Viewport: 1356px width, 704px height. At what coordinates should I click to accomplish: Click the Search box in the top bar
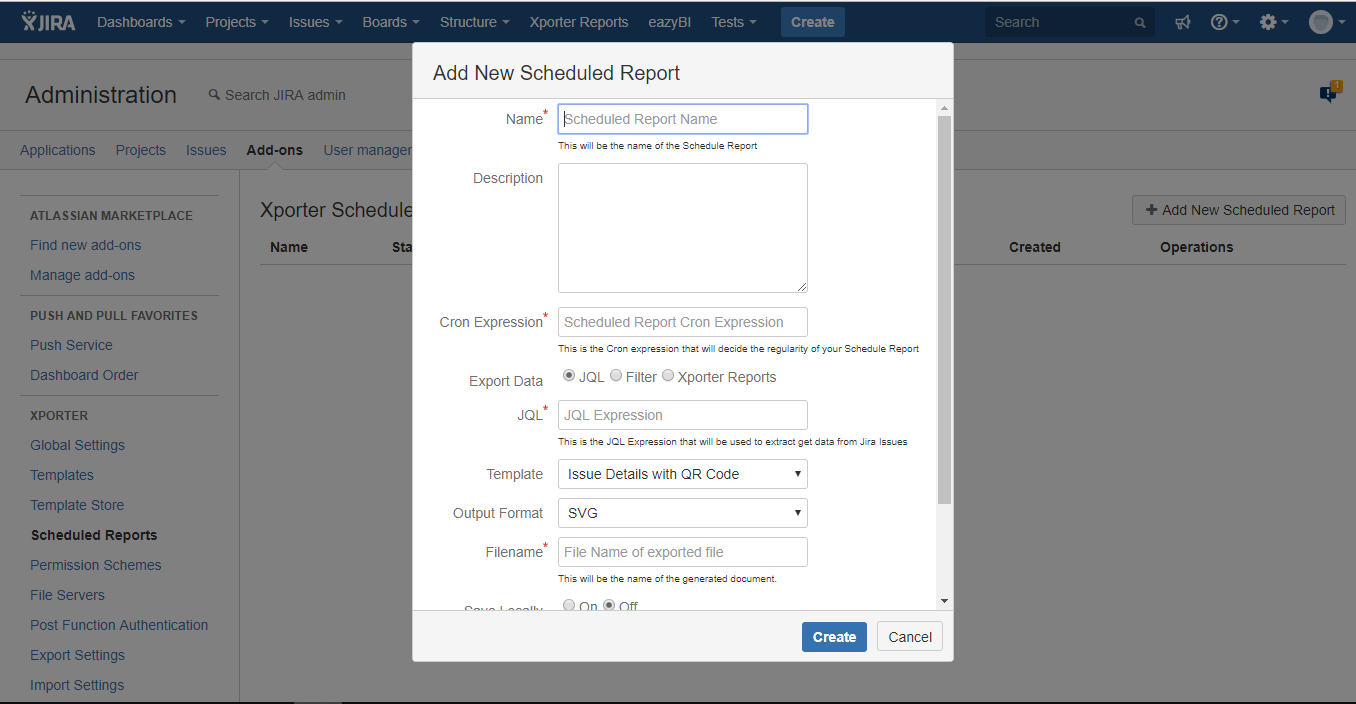(x=1069, y=22)
